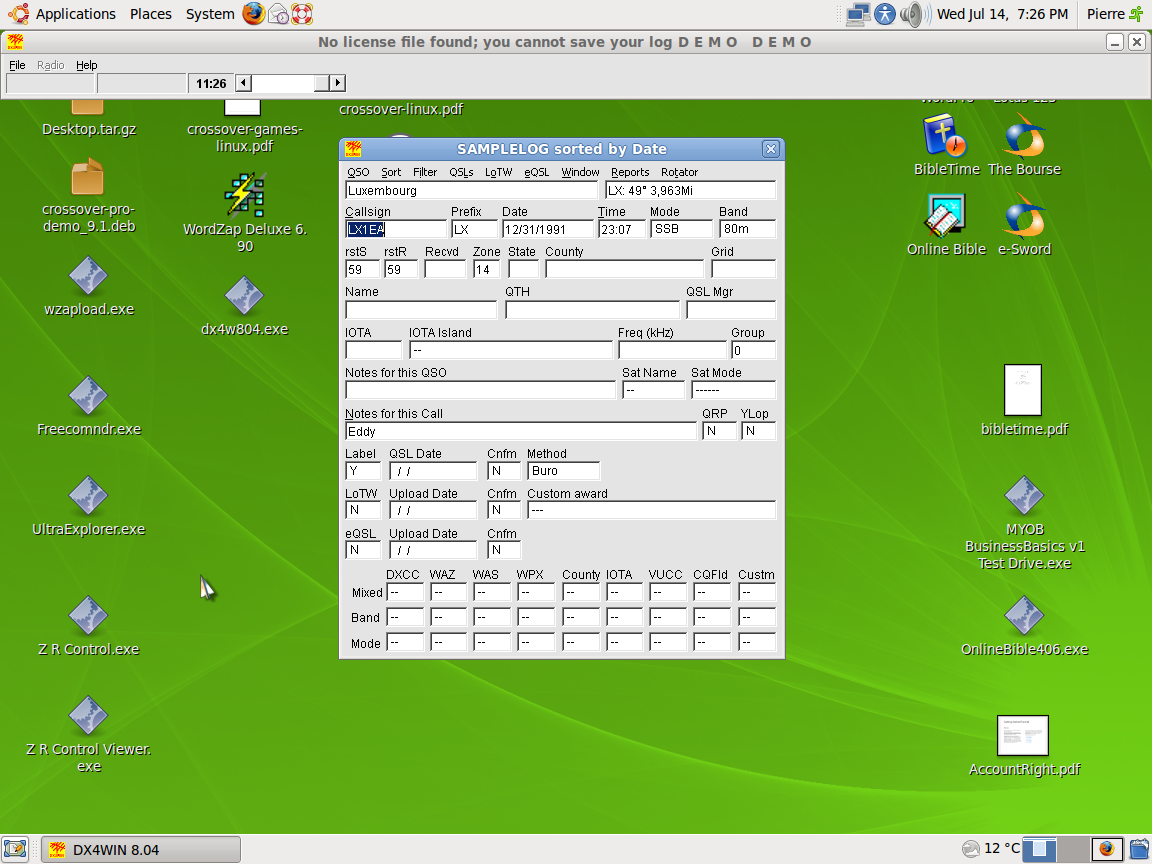Screen dimensions: 1152x864
Task: Open the System menu
Action: (x=210, y=14)
